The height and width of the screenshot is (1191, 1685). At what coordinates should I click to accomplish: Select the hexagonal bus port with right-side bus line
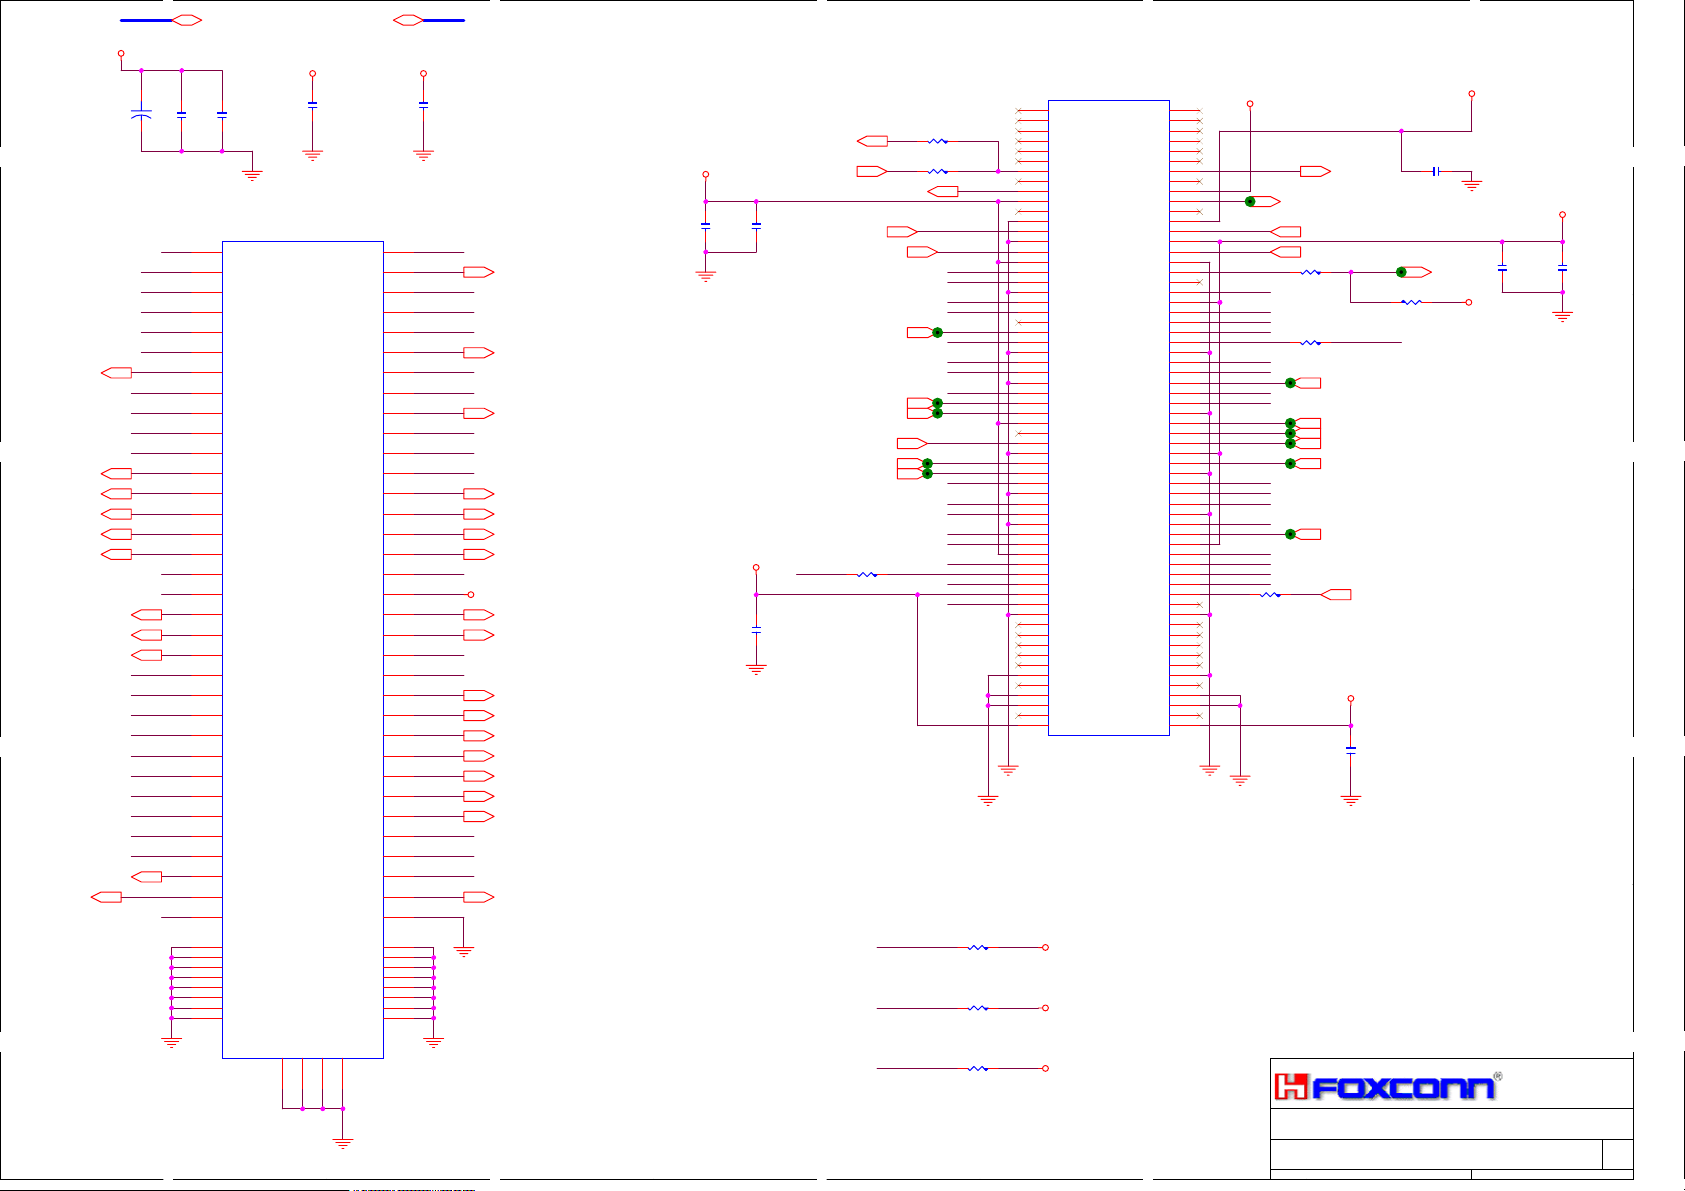[407, 20]
